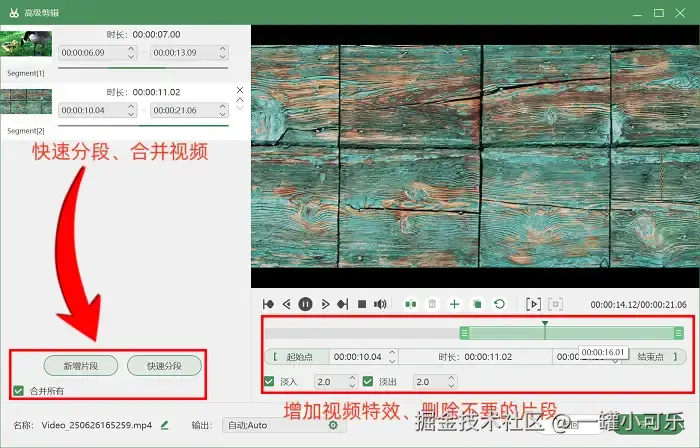
Task: Step back one frame
Action: (287, 304)
